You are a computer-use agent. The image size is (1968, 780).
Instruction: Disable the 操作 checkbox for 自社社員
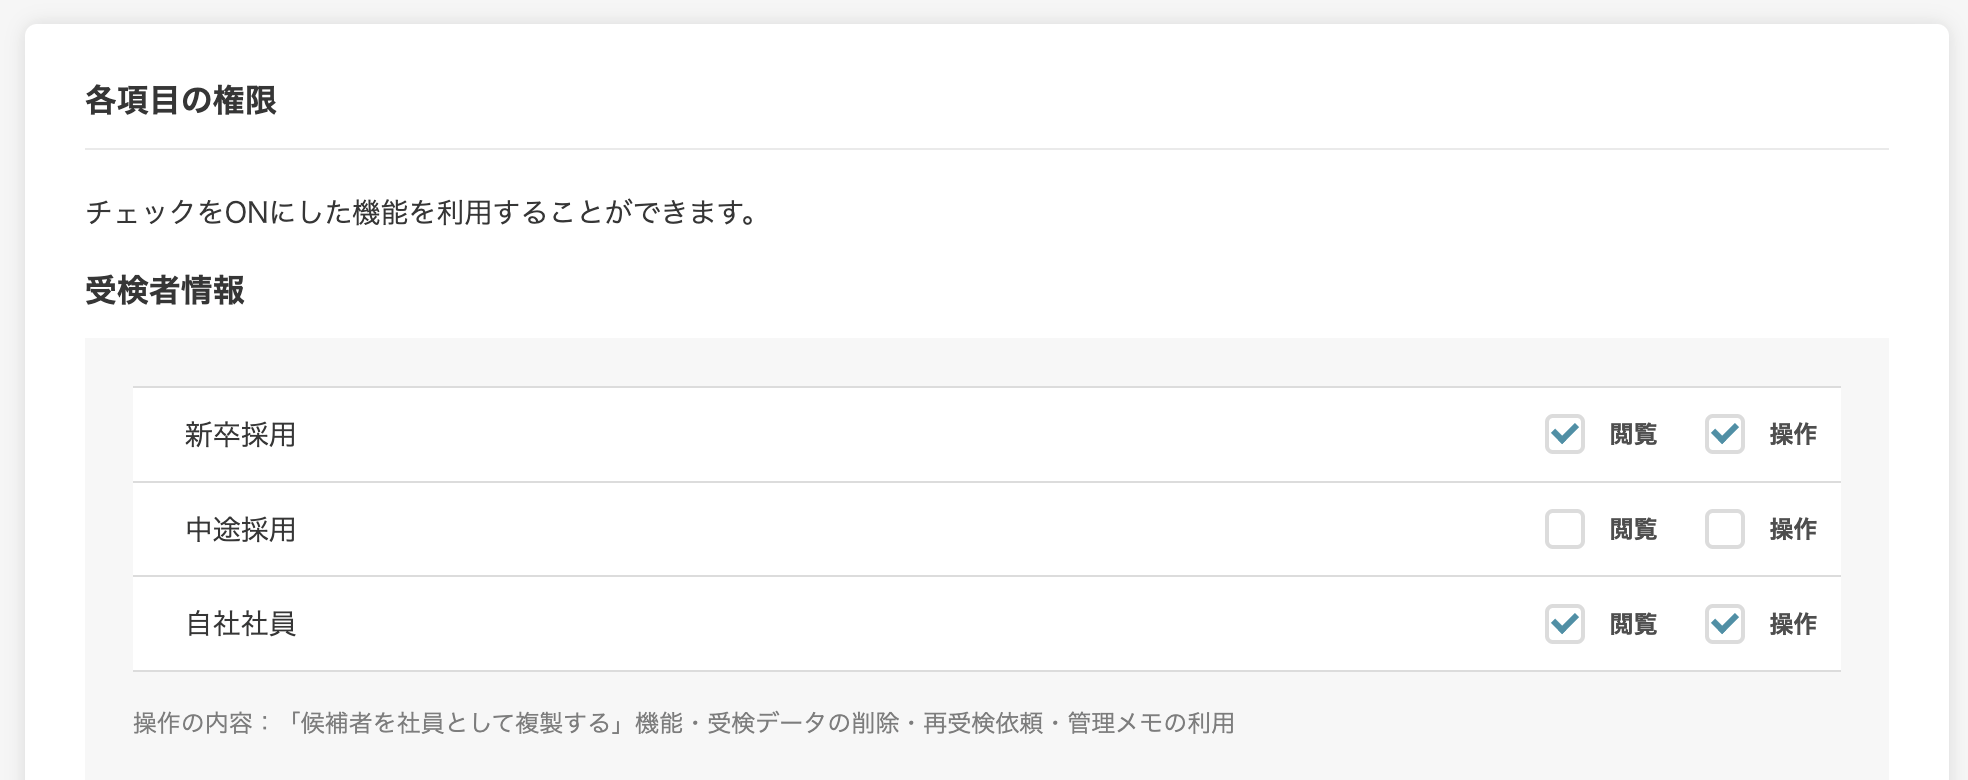(x=1724, y=624)
